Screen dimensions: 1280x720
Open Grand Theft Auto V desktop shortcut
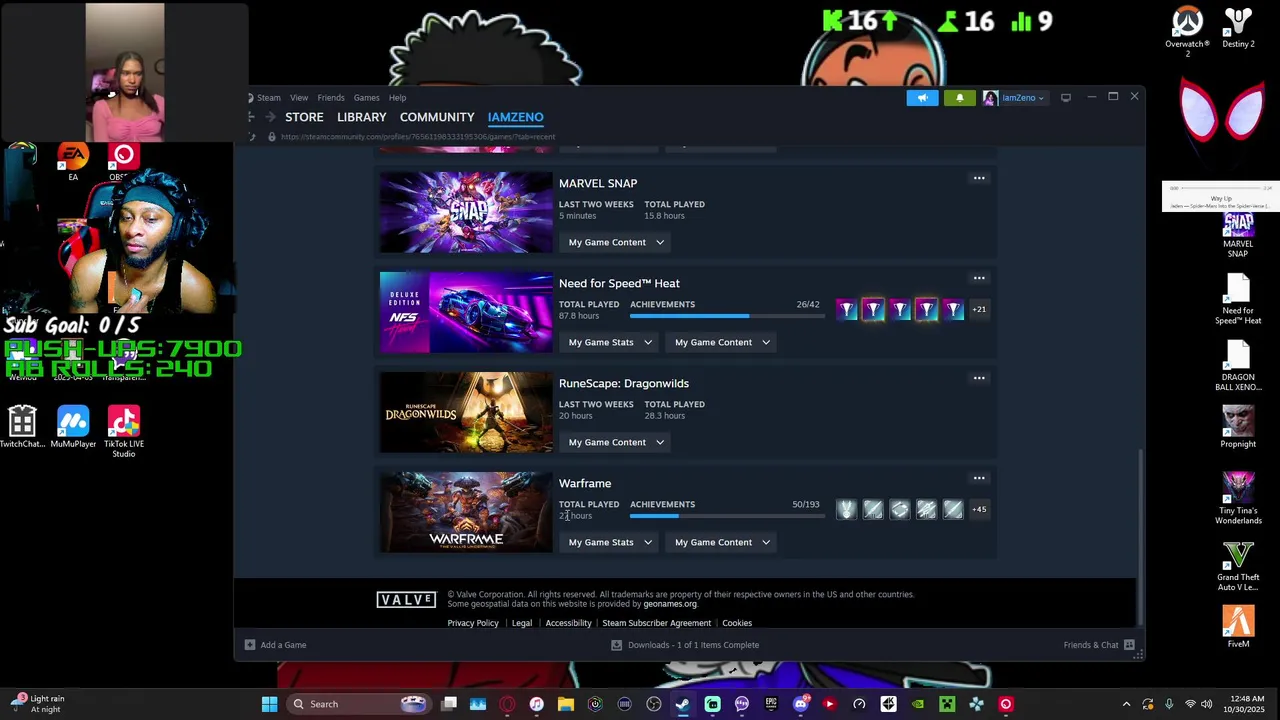click(1238, 566)
